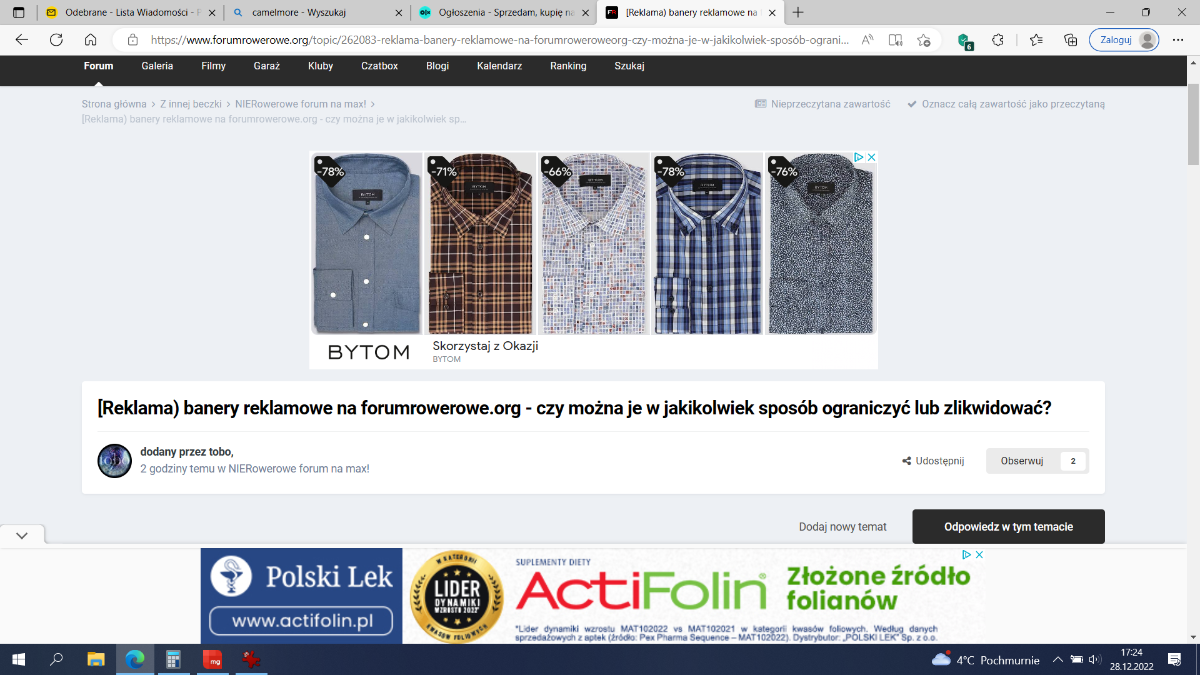Image resolution: width=1200 pixels, height=675 pixels.
Task: Close the ActiFolin bottom advertisement
Action: pyautogui.click(x=980, y=555)
